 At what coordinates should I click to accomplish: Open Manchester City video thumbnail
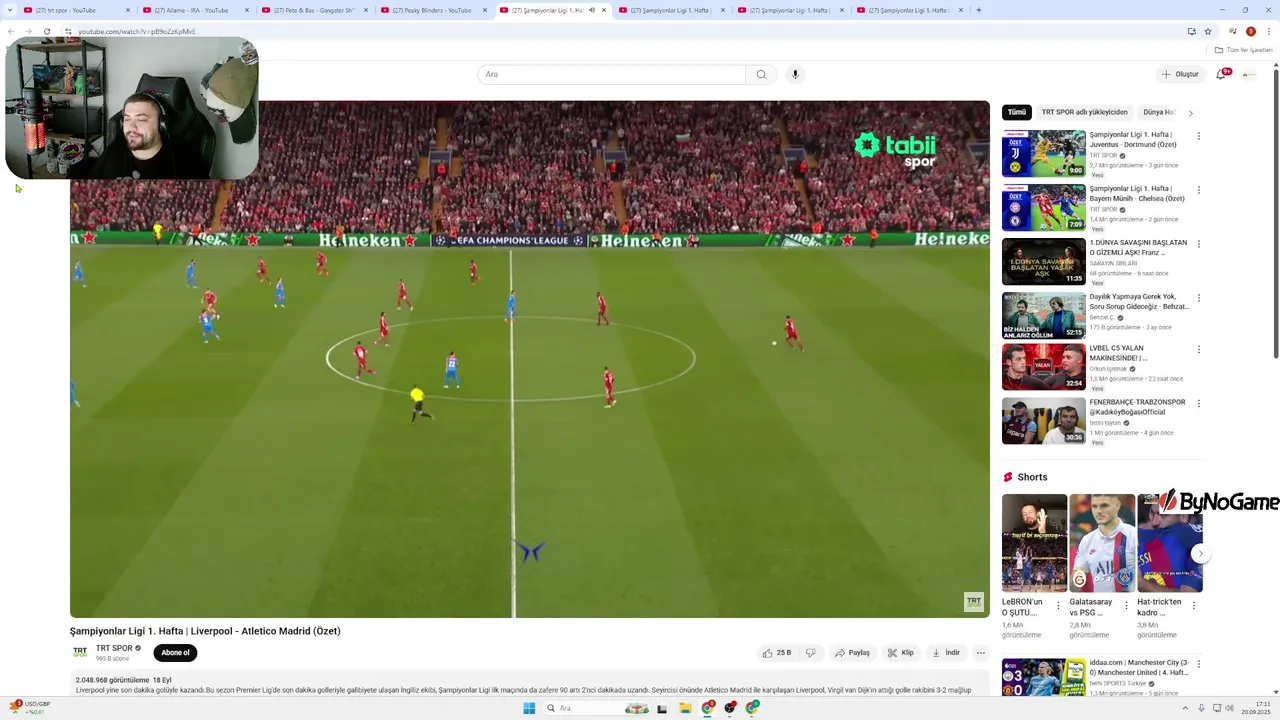click(1044, 677)
